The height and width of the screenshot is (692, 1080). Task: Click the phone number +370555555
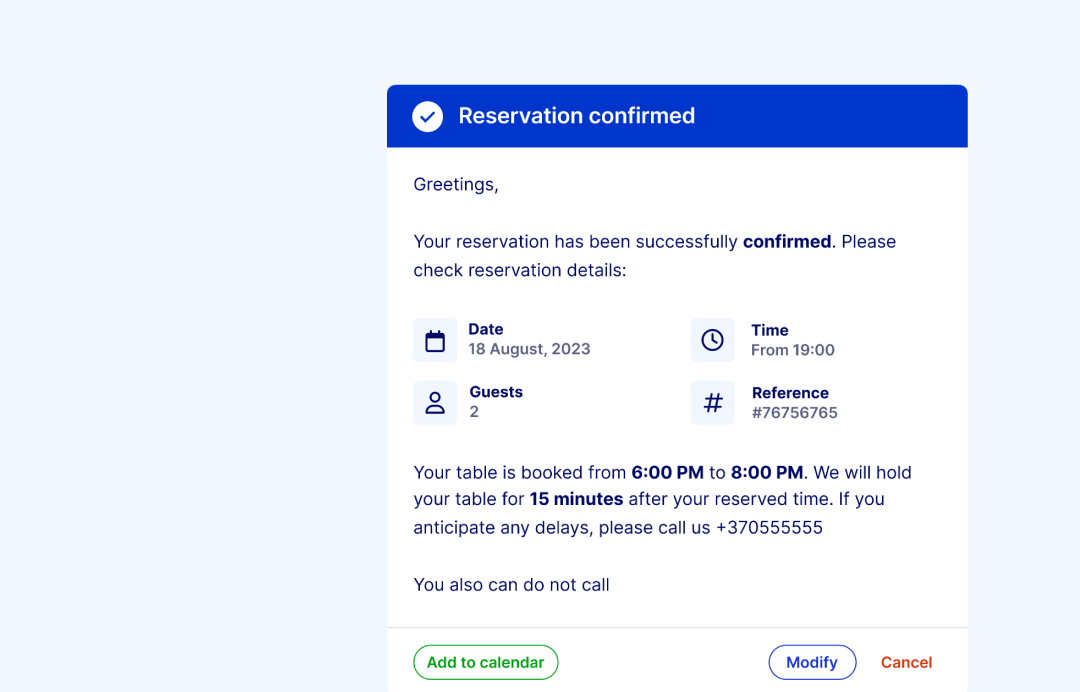click(x=769, y=527)
